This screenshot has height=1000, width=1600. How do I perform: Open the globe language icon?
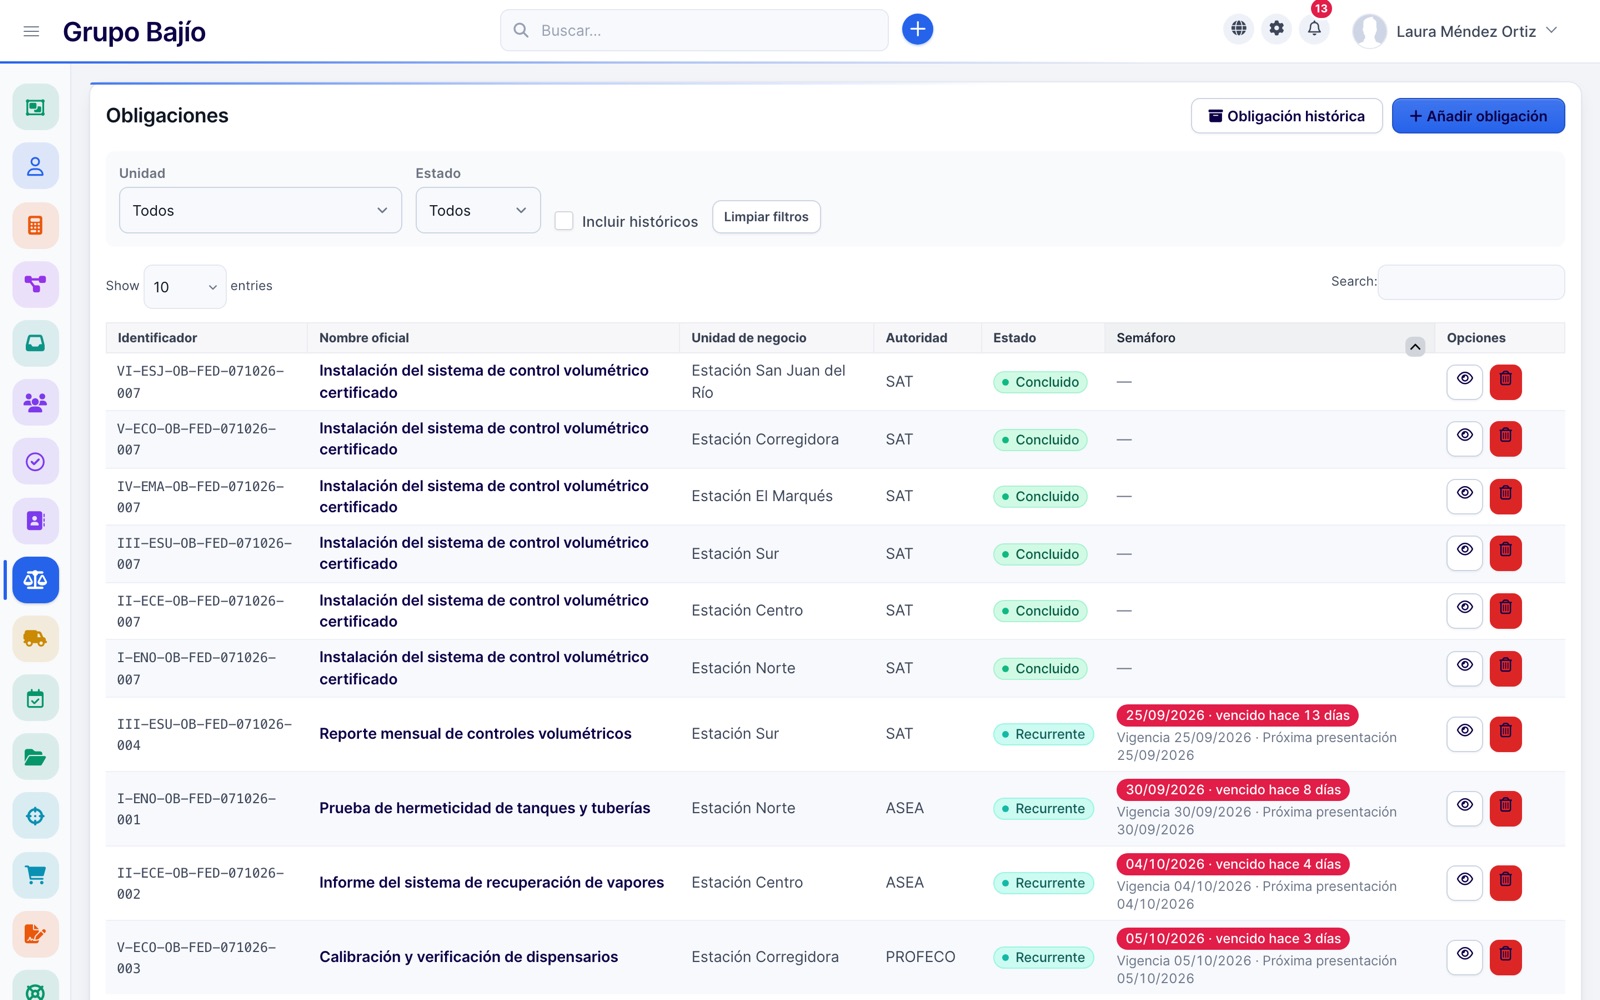[1238, 29]
